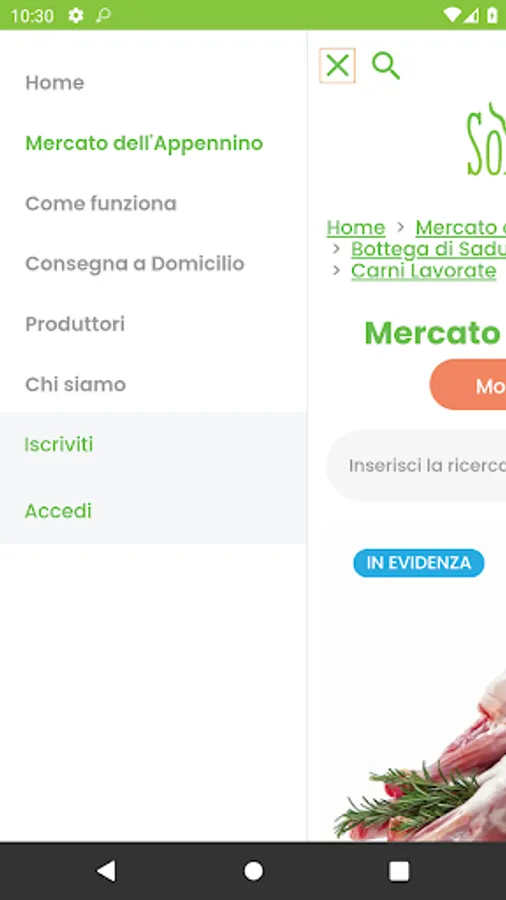Open Come funziona menu entry
Screen dimensions: 506x900
101,203
